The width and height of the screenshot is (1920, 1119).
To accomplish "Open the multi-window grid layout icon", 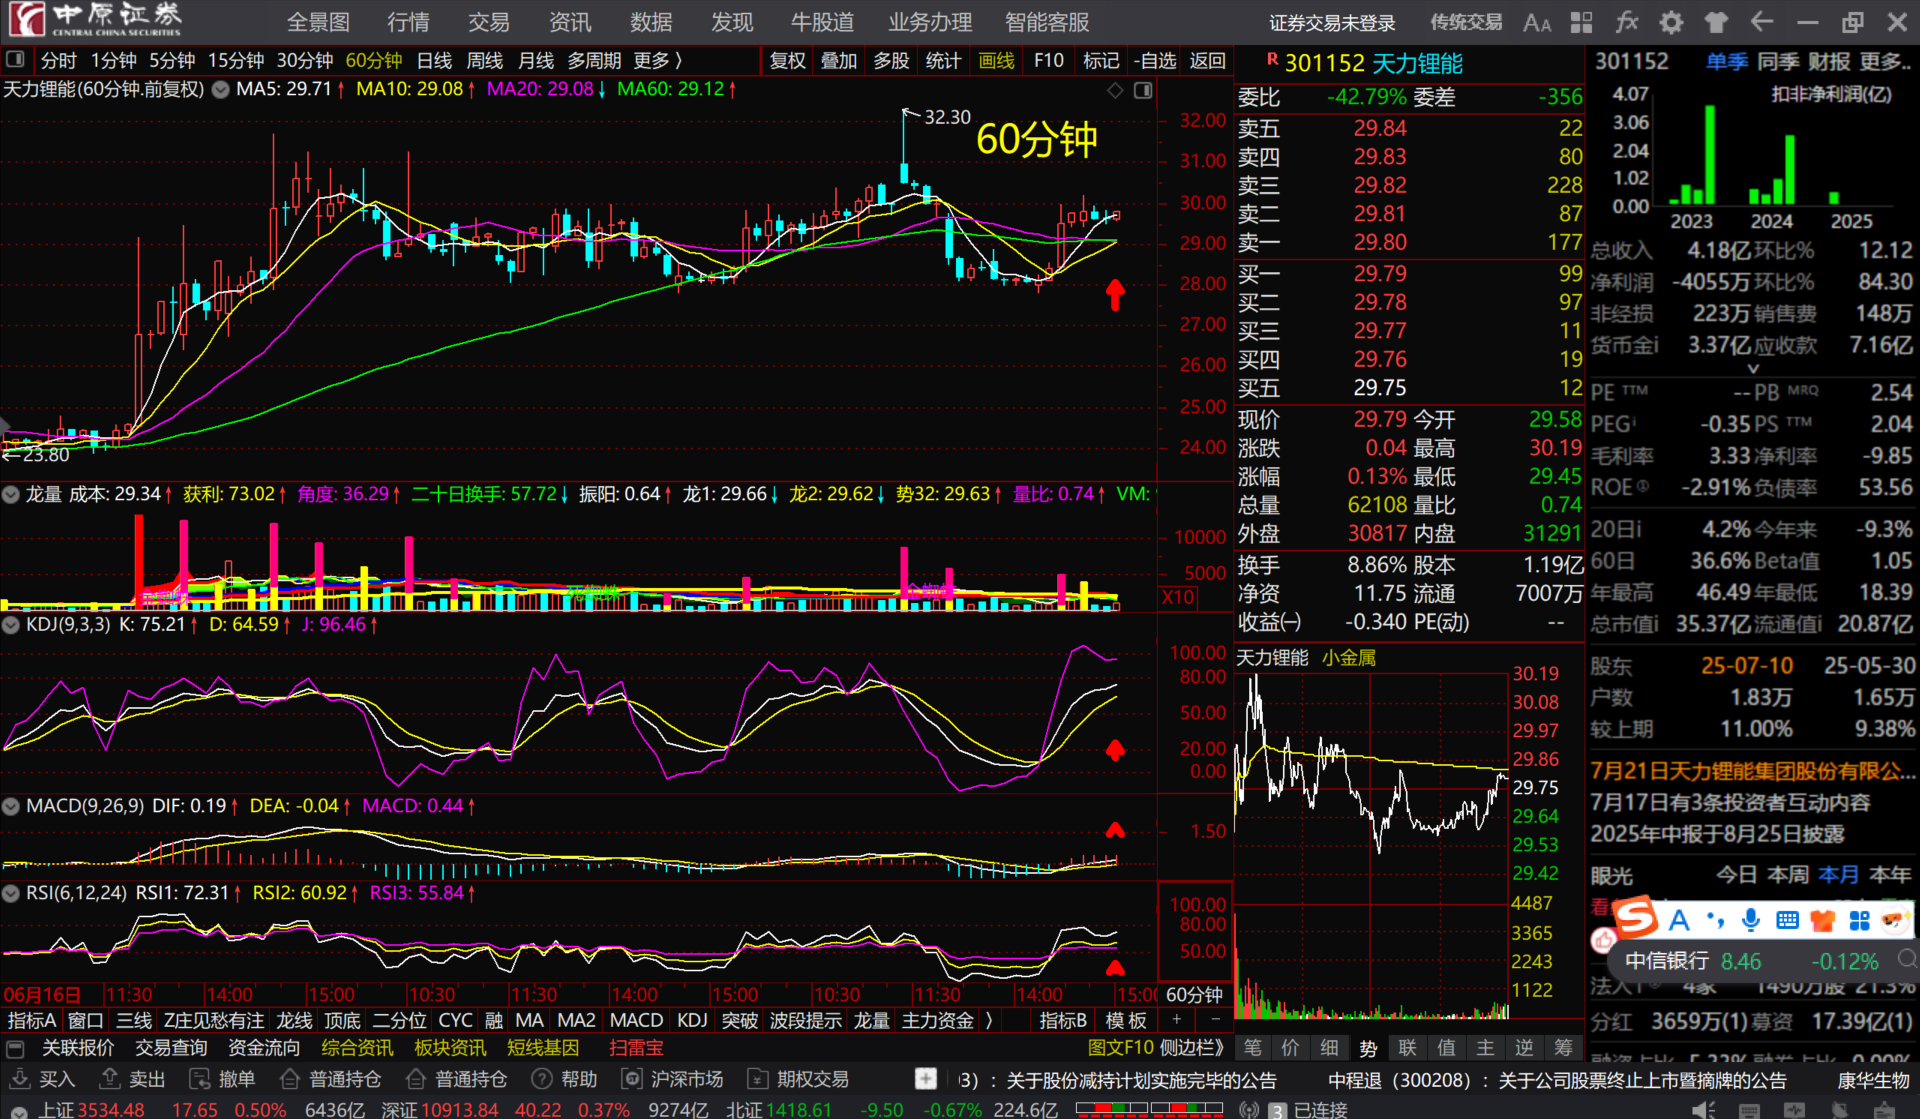I will point(1582,22).
